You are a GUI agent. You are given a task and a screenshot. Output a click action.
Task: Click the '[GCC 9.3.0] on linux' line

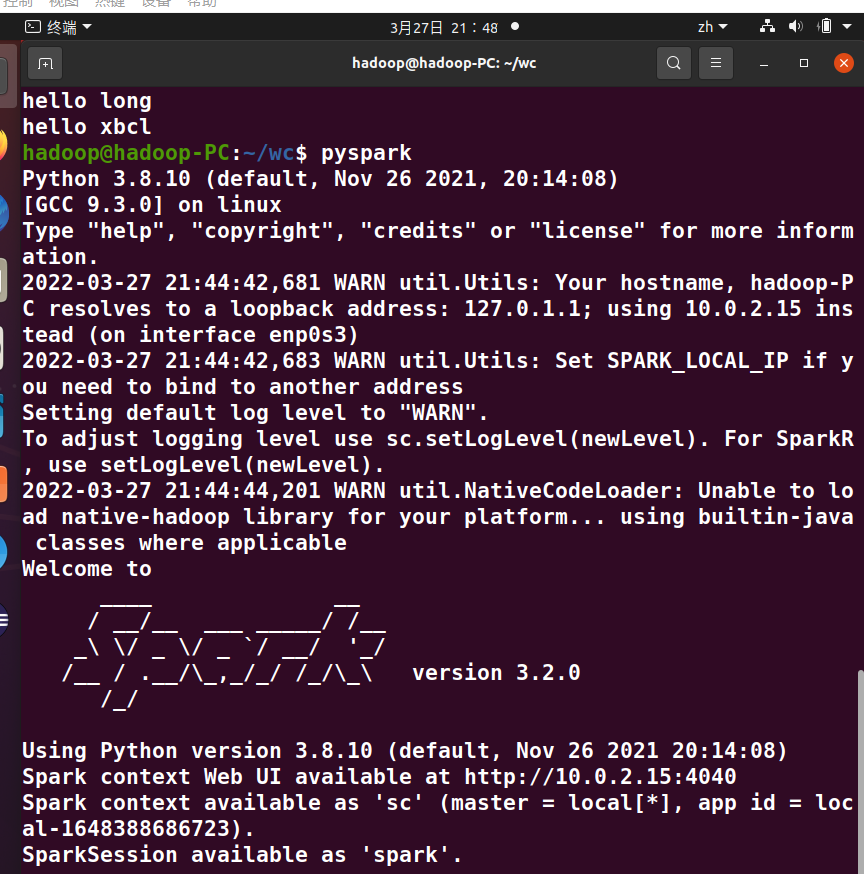point(152,205)
